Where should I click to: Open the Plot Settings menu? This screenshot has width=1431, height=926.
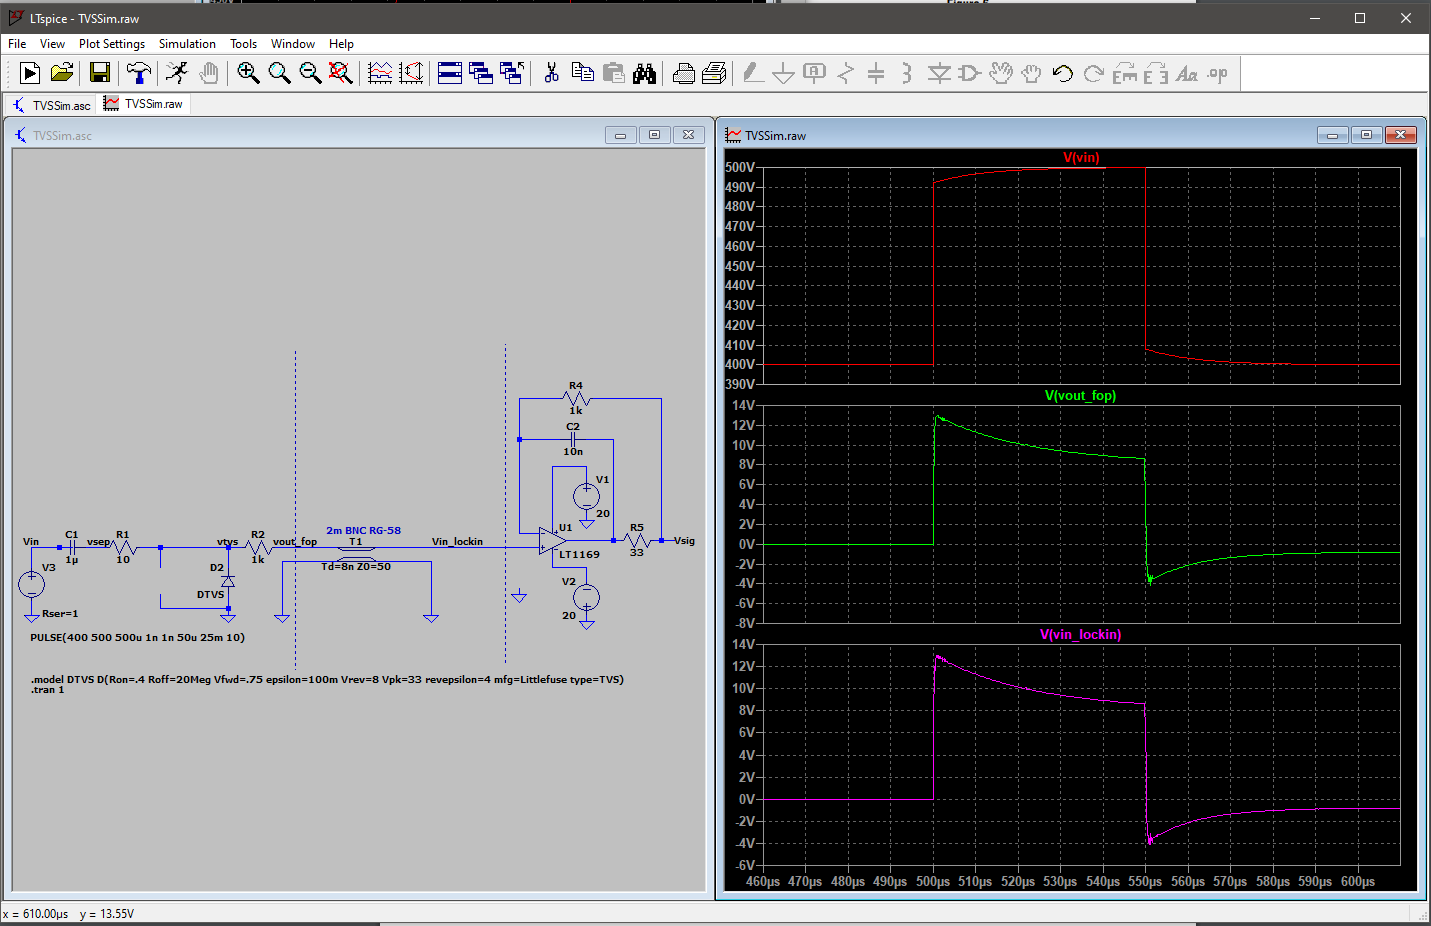112,44
